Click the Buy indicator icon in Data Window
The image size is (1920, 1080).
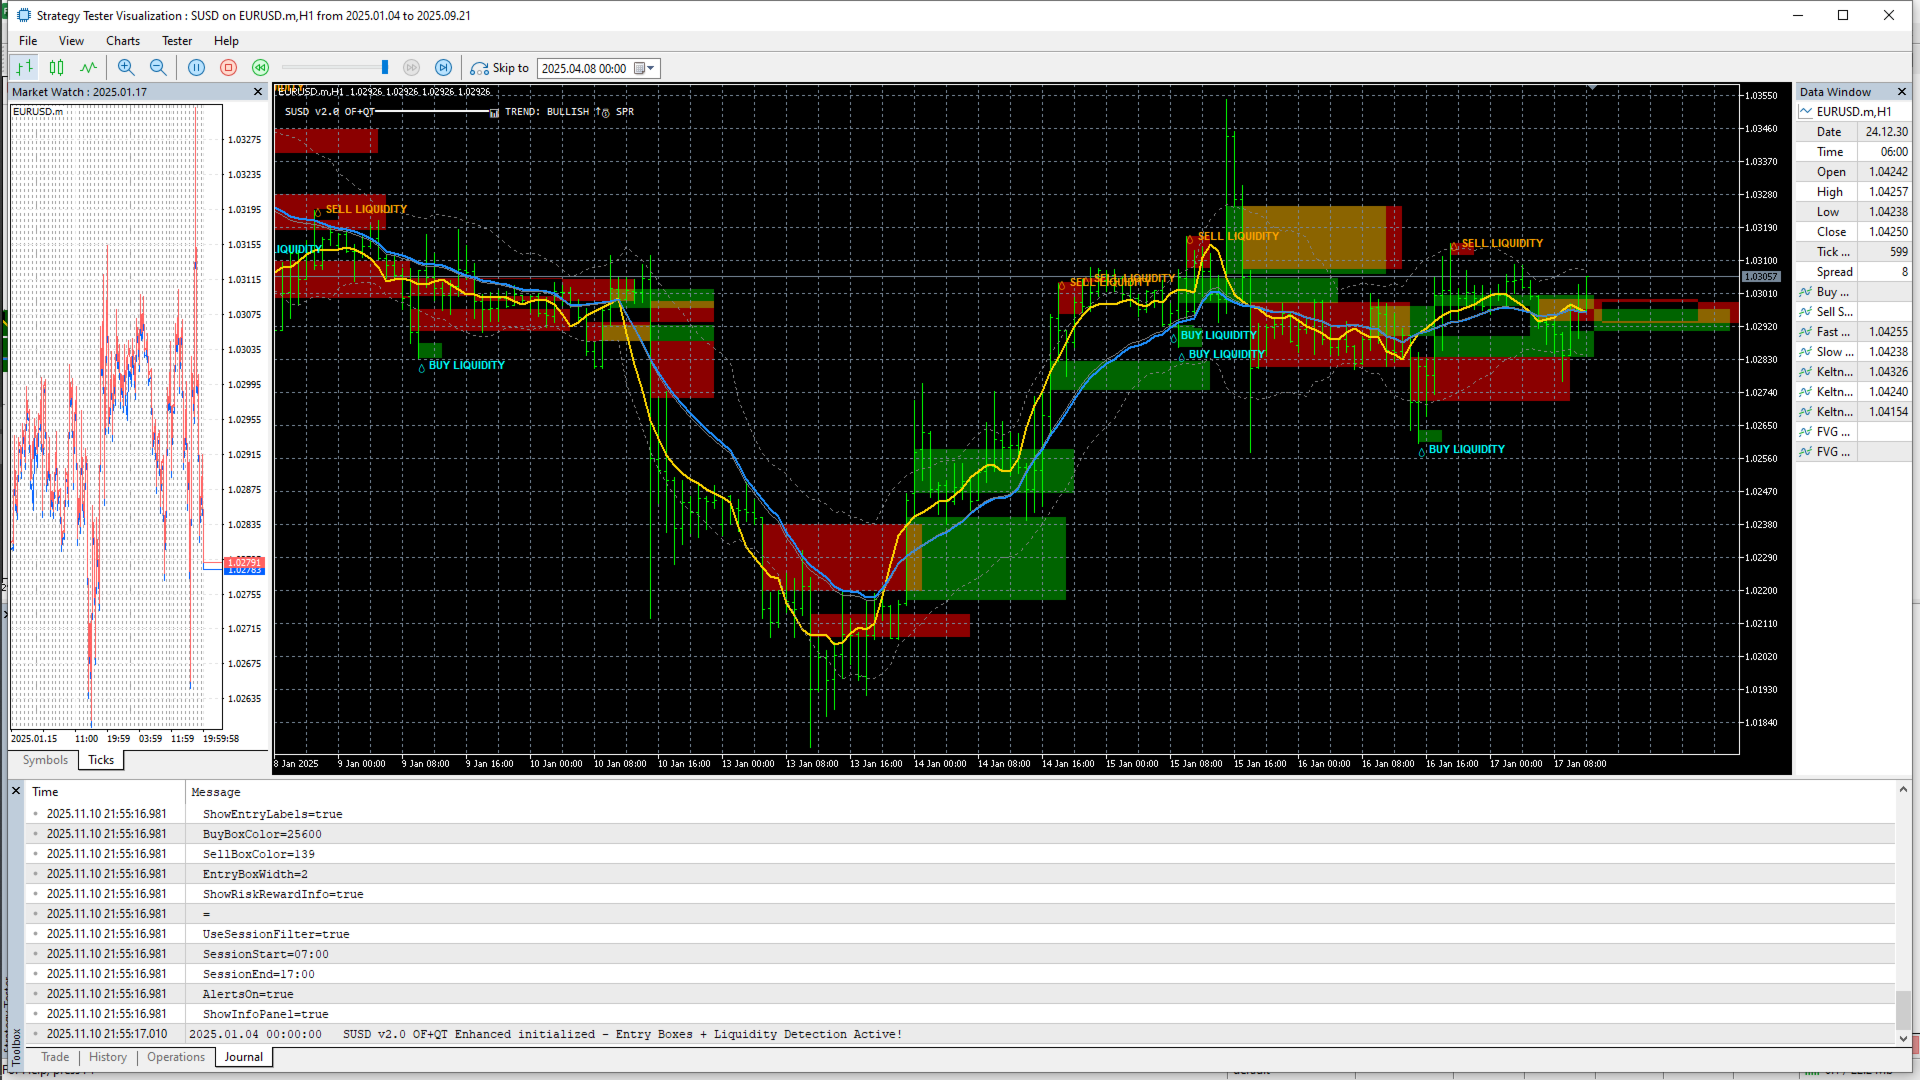tap(1805, 292)
